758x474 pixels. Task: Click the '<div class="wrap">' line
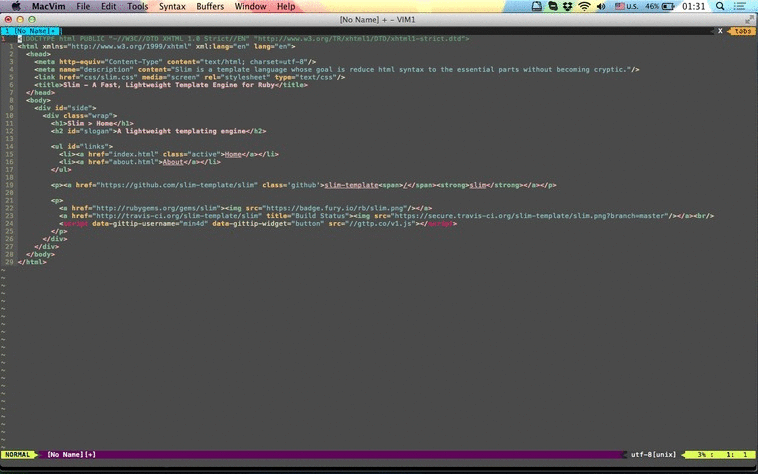(x=80, y=116)
